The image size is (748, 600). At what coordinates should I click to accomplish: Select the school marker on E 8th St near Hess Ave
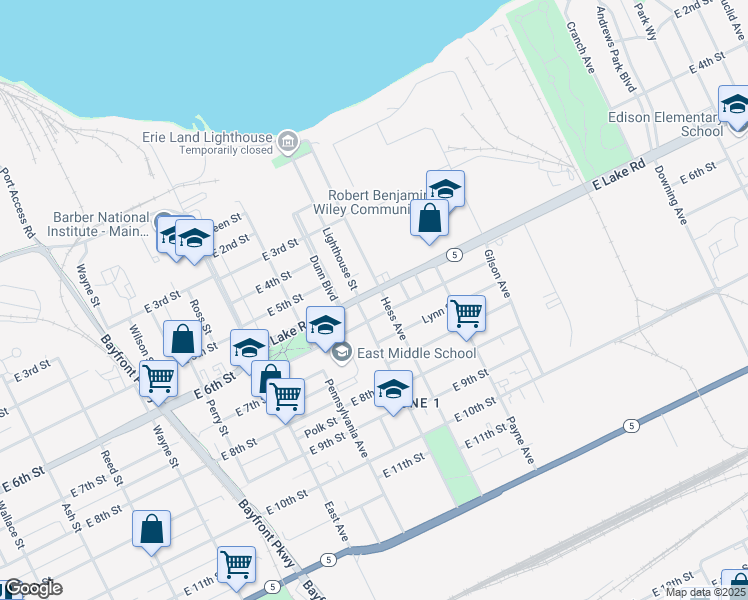coord(393,388)
